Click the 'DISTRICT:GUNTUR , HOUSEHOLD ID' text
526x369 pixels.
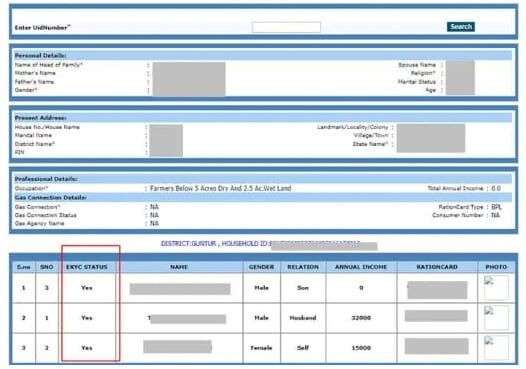[215, 244]
